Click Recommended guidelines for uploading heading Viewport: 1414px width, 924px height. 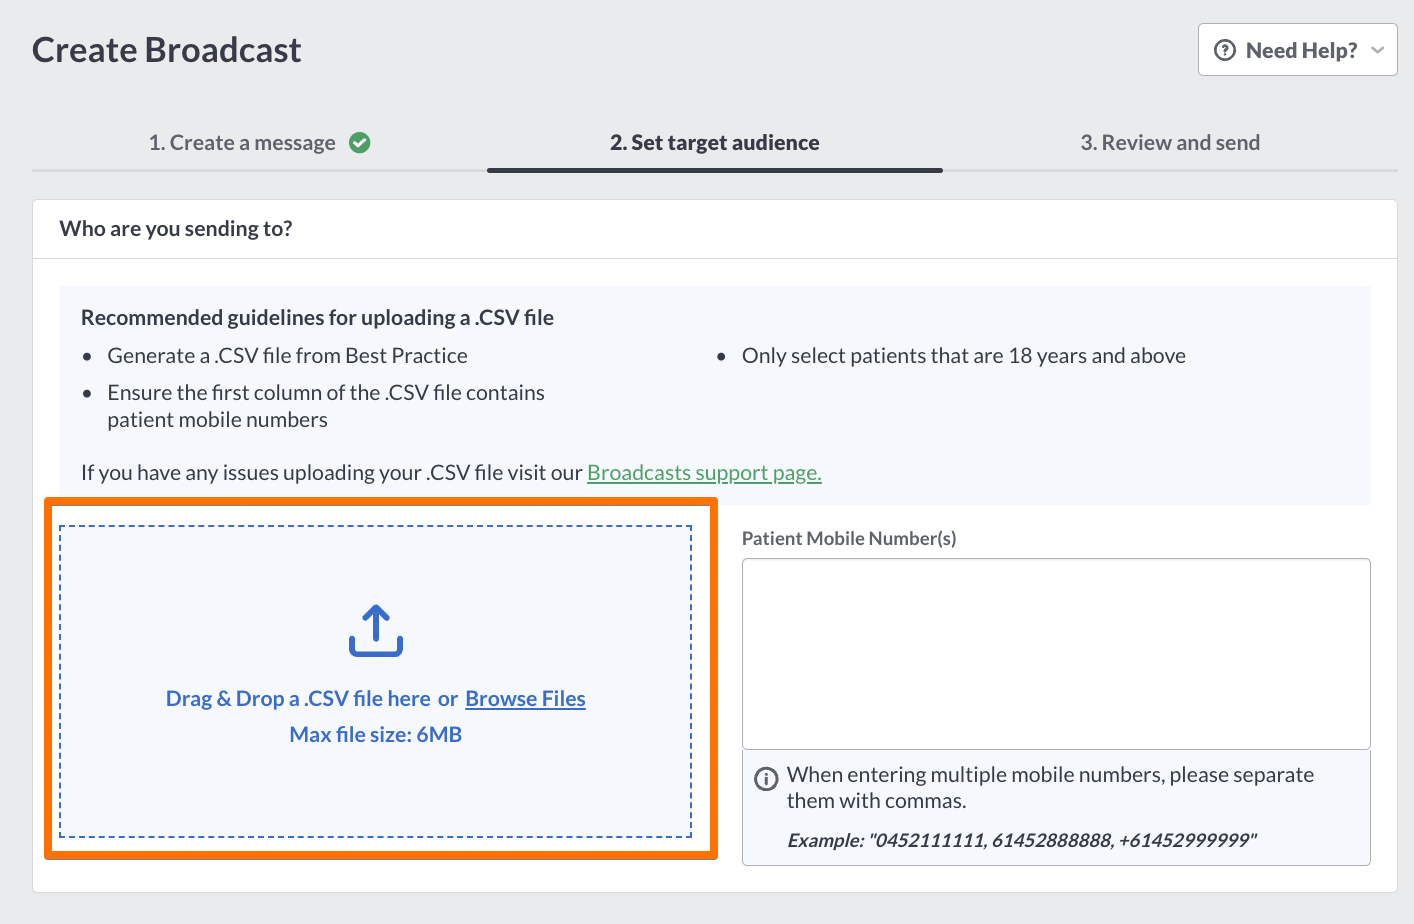click(x=317, y=318)
